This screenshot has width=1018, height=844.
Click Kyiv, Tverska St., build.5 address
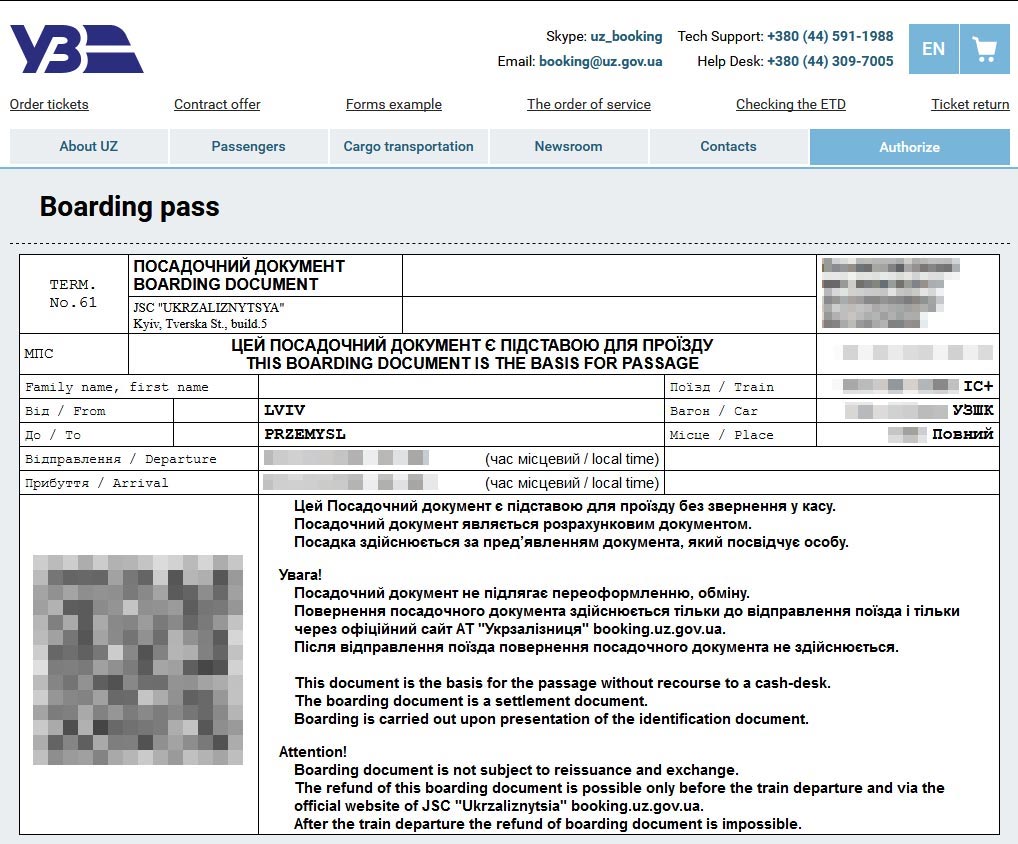coord(200,323)
